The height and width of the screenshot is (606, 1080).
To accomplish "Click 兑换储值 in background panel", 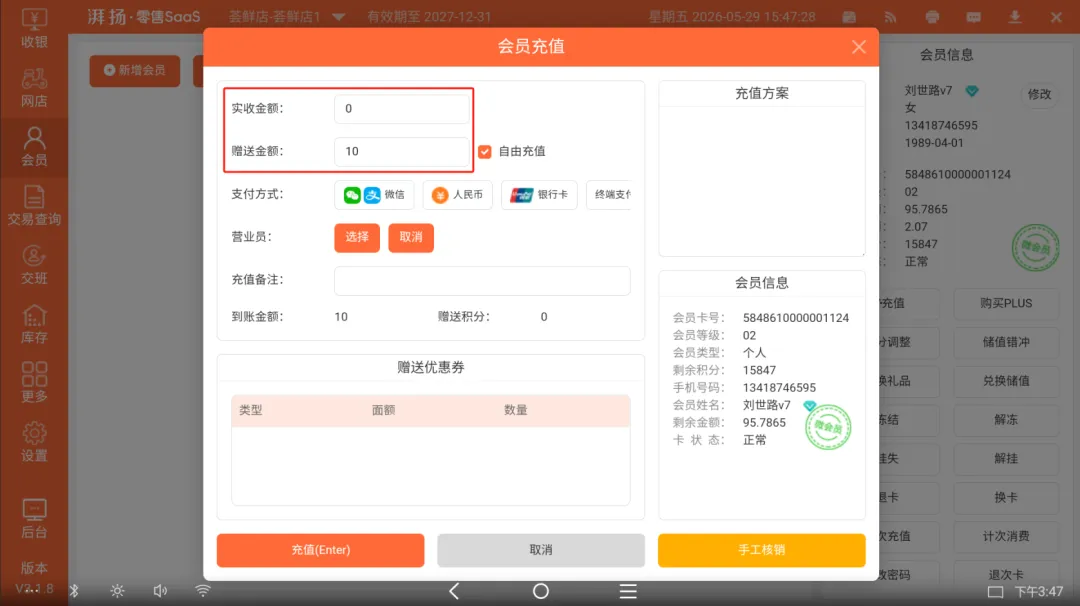I will [x=1006, y=381].
